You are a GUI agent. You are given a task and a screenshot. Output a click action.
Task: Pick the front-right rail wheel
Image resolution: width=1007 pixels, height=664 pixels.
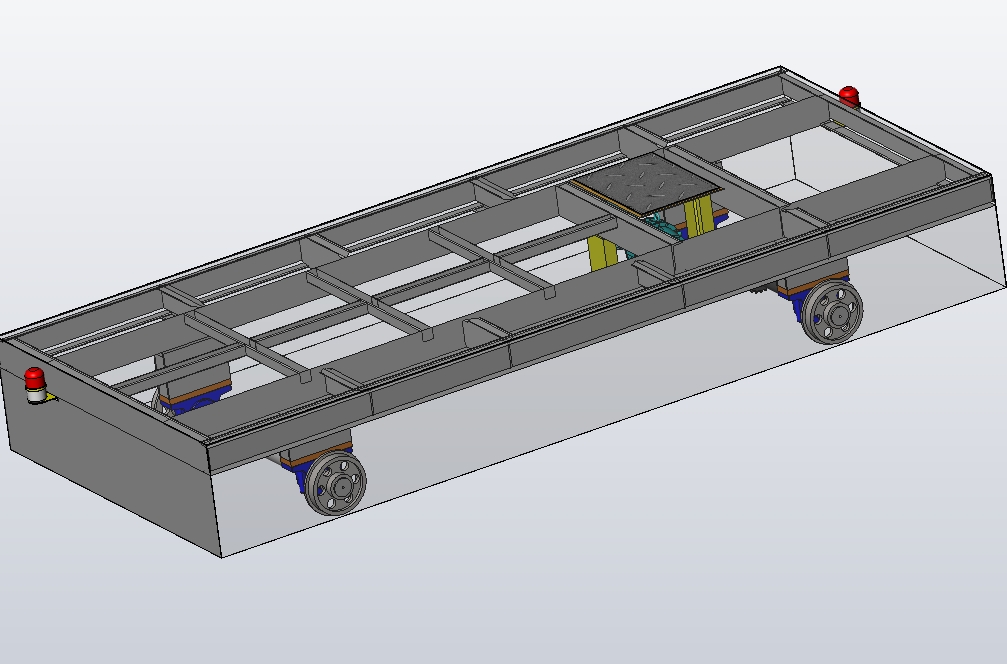coord(833,313)
